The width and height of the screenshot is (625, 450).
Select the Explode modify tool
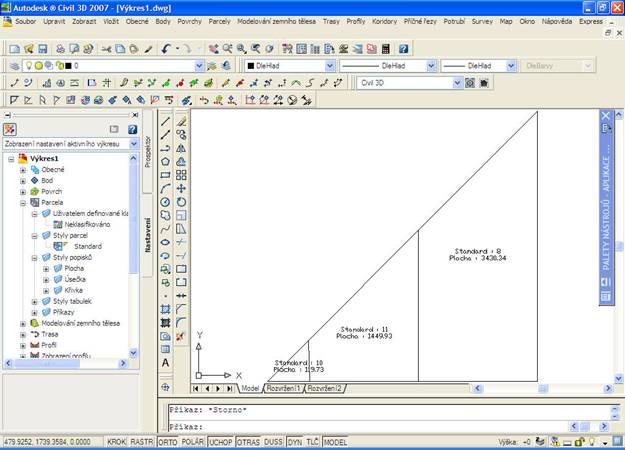coord(181,336)
